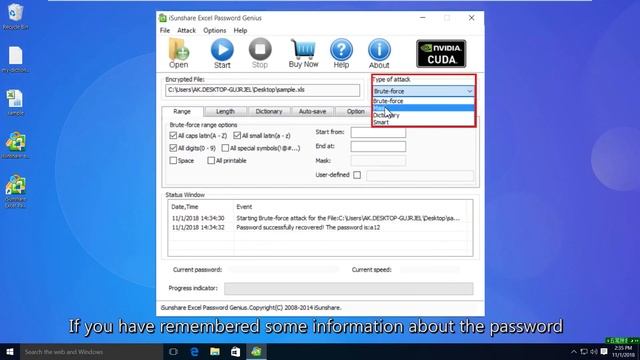The image size is (640, 360).
Task: Open the Help menu in the menu bar
Action: click(x=240, y=31)
